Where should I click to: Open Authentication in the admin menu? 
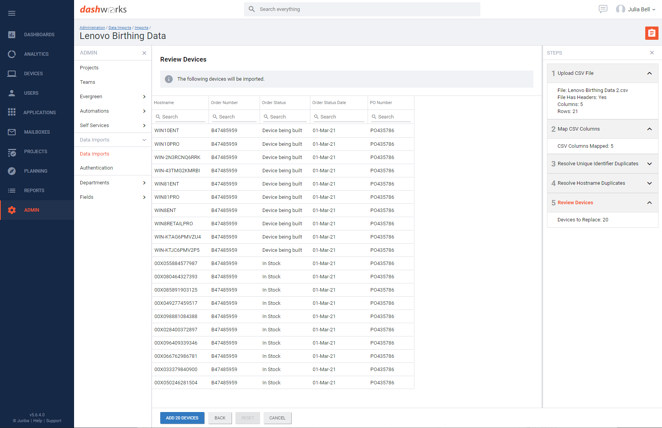(x=96, y=168)
